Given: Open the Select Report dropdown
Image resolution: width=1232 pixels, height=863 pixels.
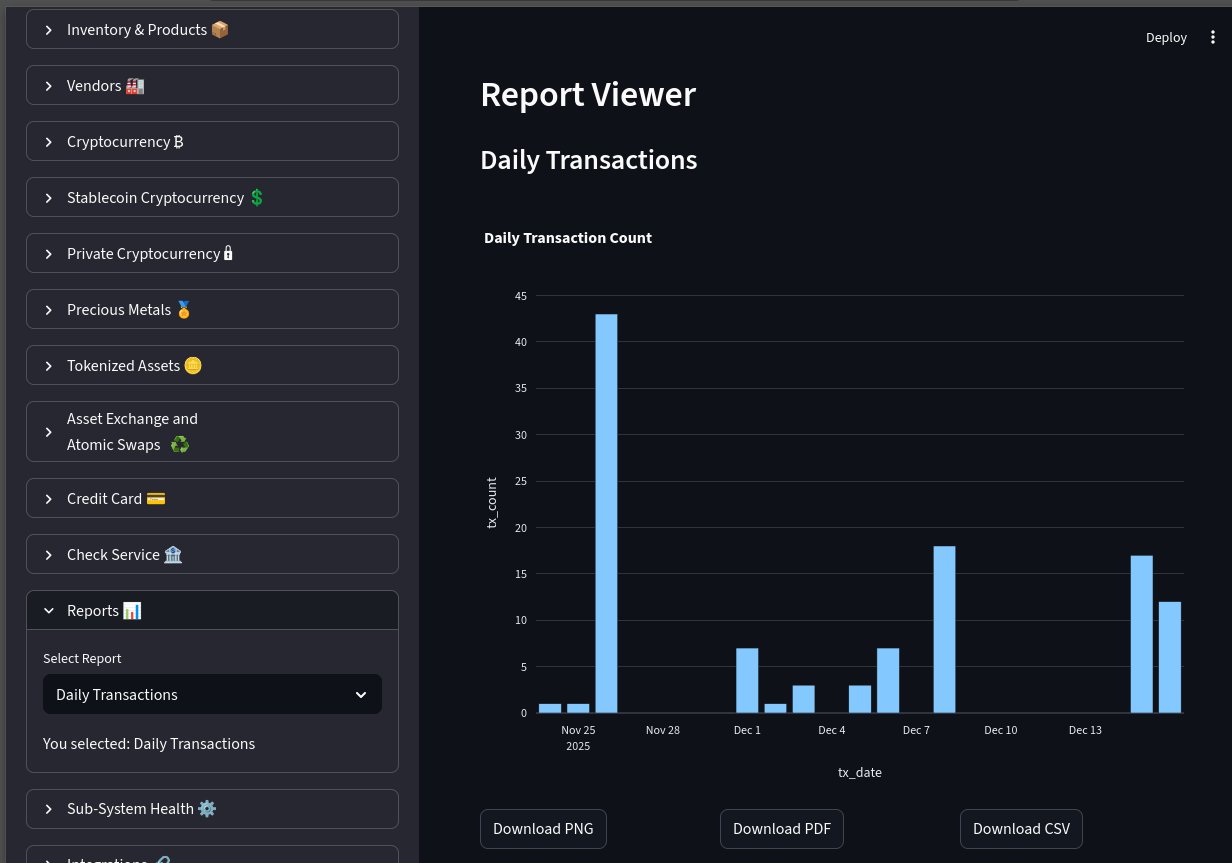Looking at the screenshot, I should (x=212, y=694).
